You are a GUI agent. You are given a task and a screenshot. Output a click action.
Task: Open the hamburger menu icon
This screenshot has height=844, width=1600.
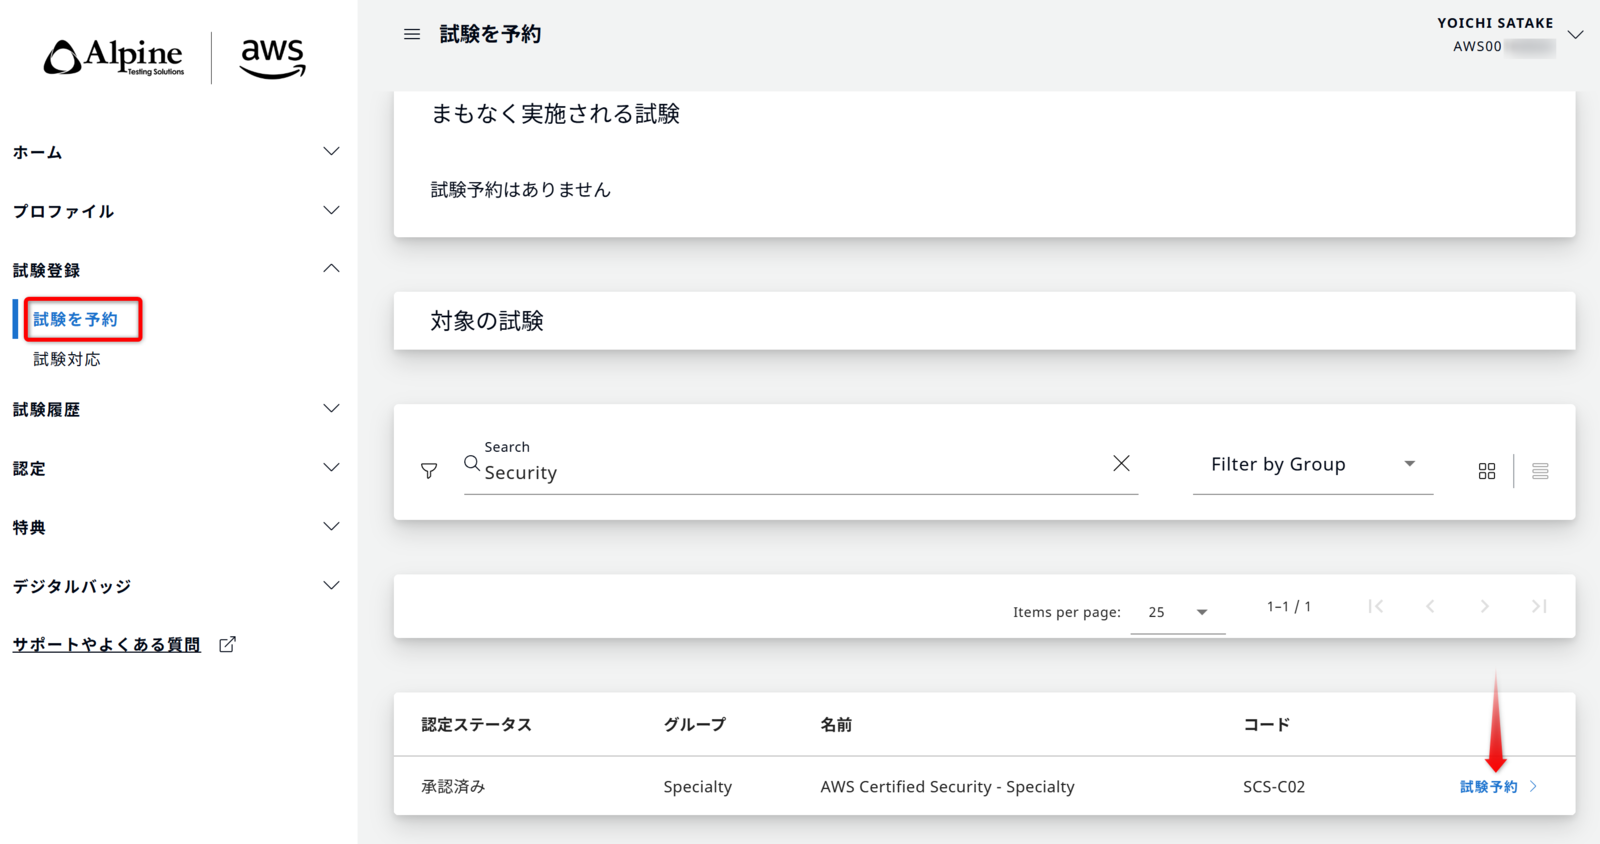click(411, 34)
